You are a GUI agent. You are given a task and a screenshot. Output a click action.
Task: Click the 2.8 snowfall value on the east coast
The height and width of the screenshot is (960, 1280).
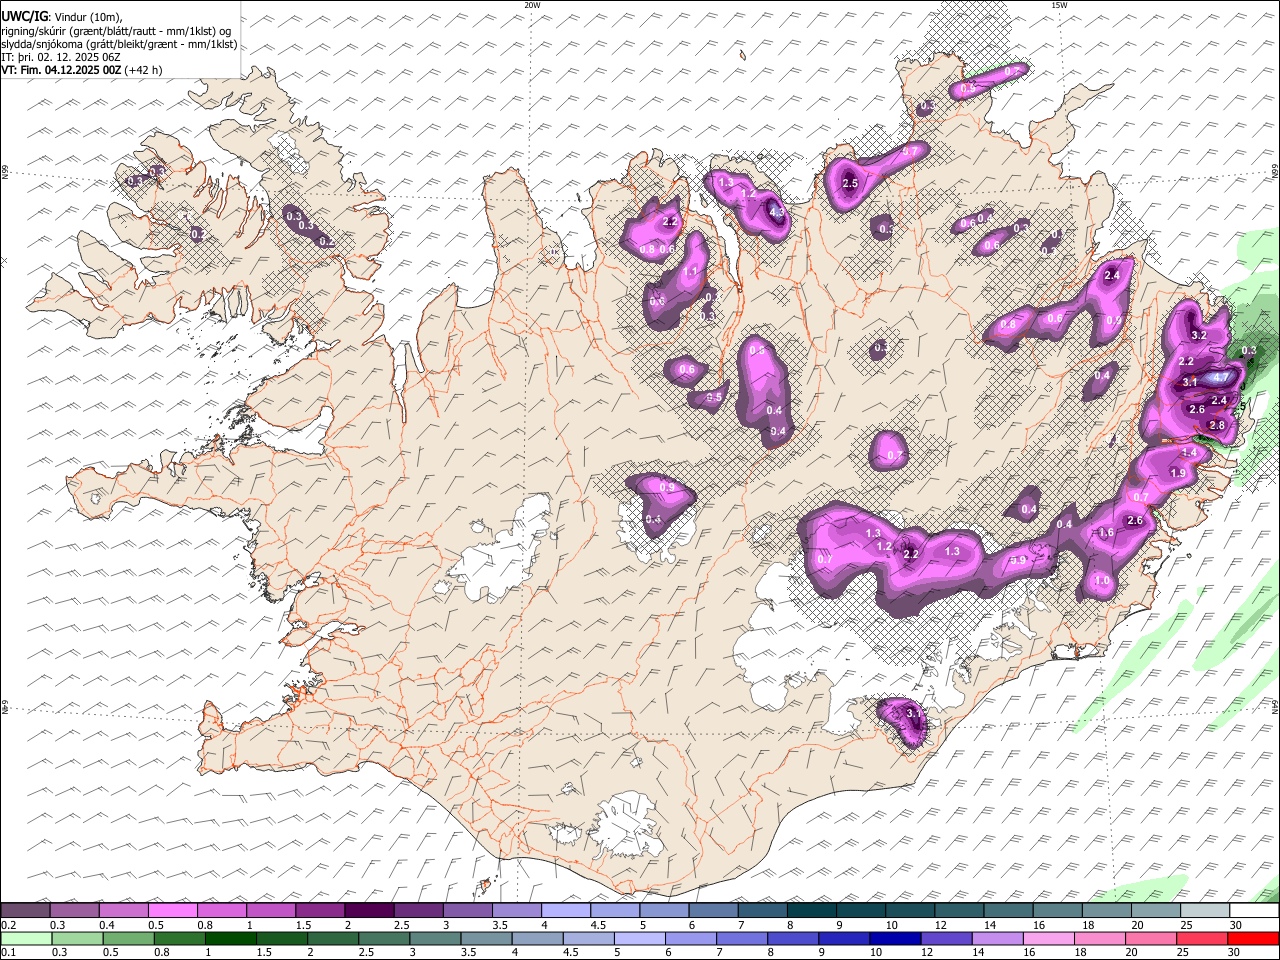click(x=1217, y=426)
